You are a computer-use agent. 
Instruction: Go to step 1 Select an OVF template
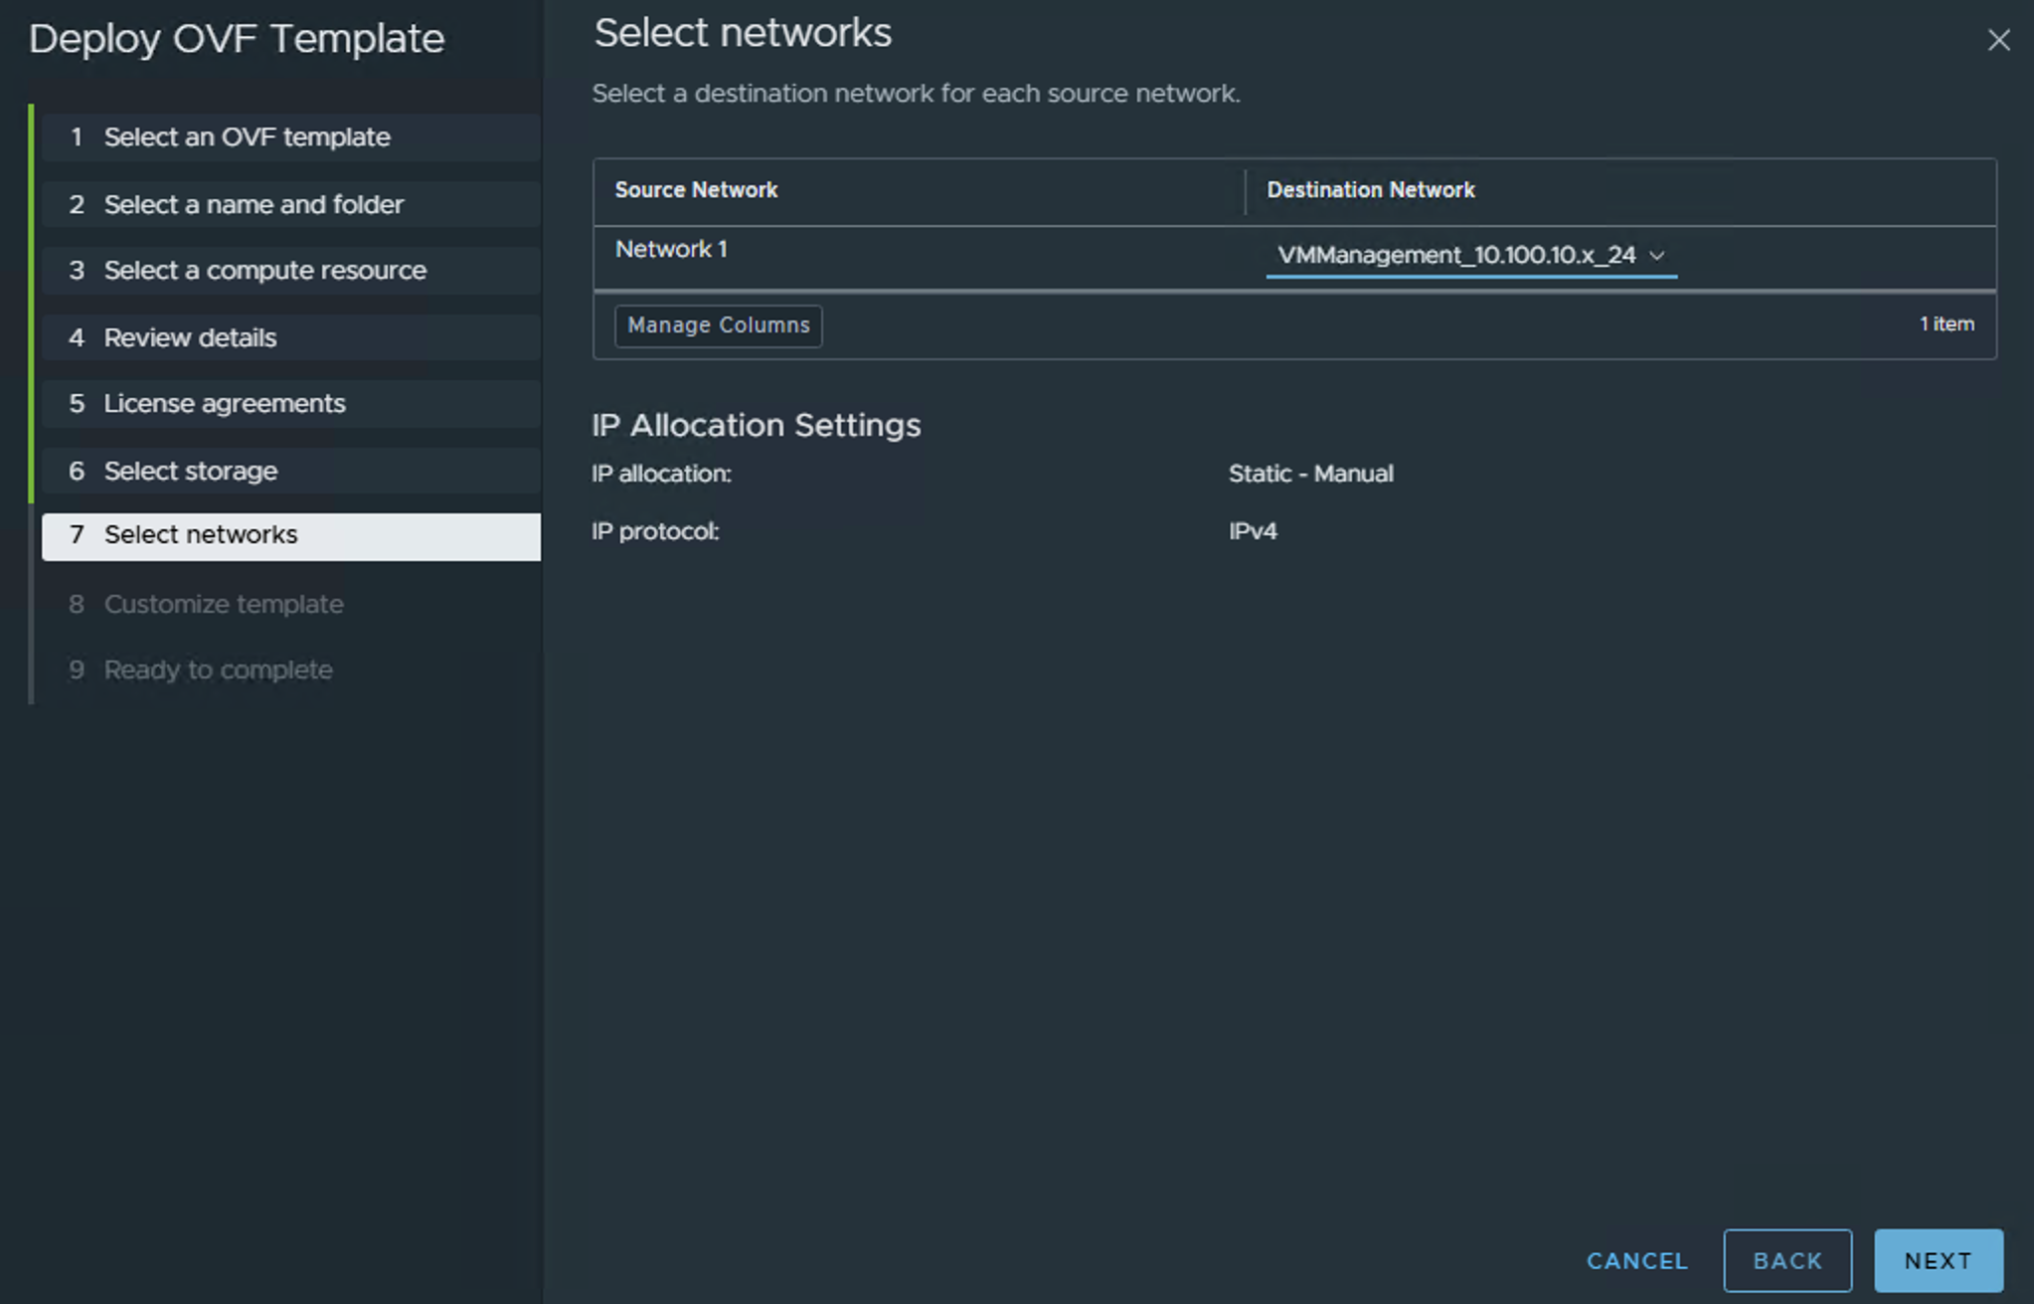(246, 137)
